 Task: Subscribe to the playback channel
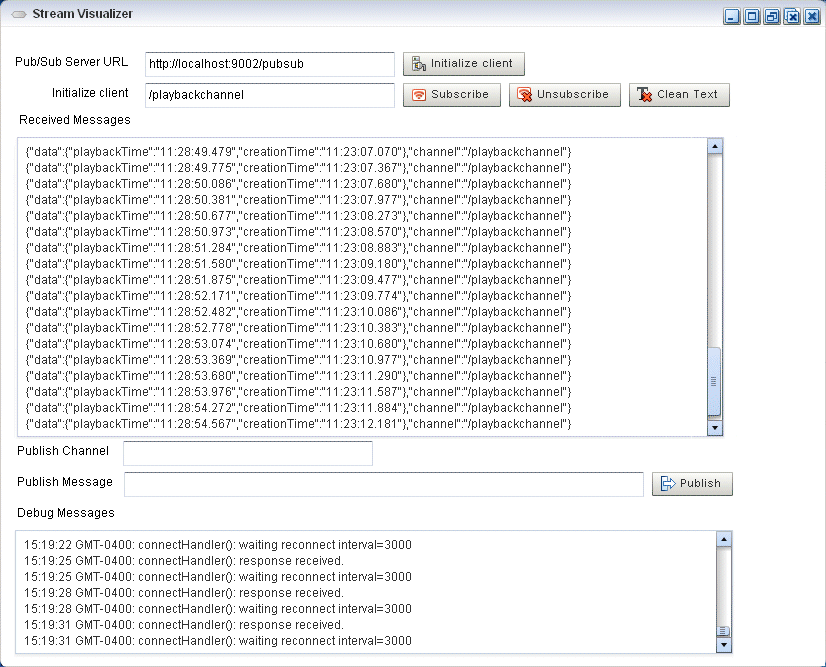click(451, 95)
